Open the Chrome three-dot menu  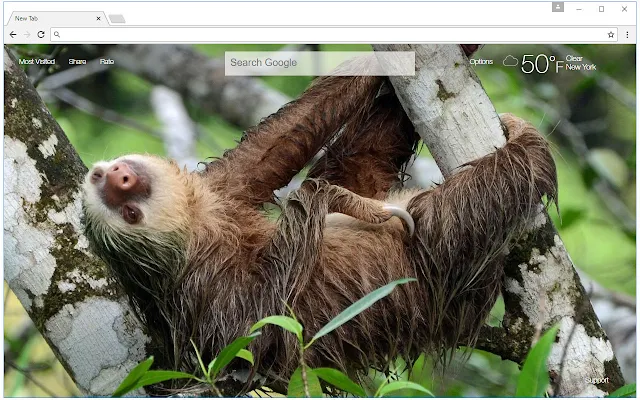tap(627, 35)
